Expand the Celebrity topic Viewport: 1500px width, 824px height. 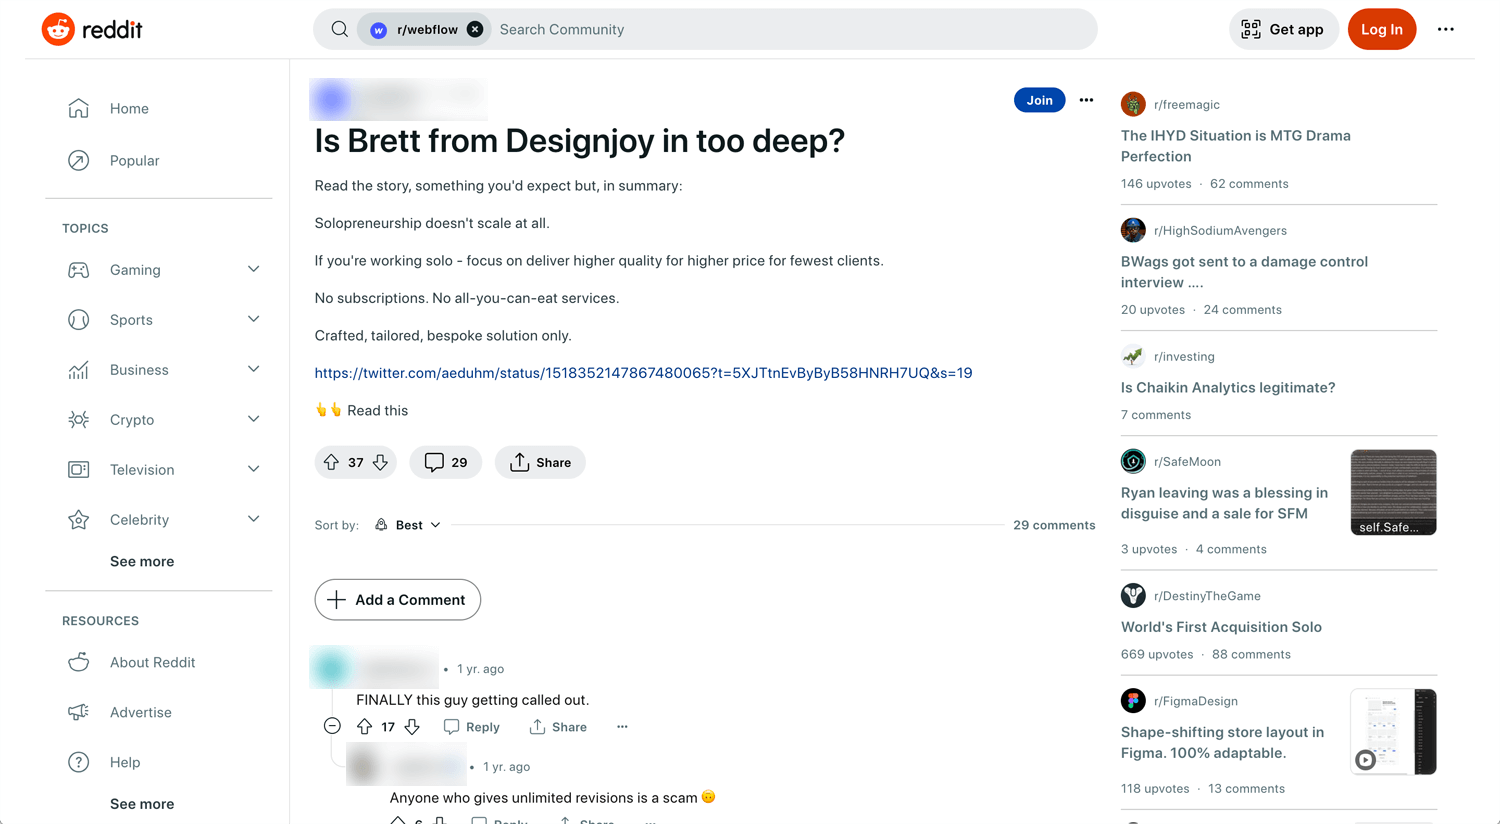254,519
